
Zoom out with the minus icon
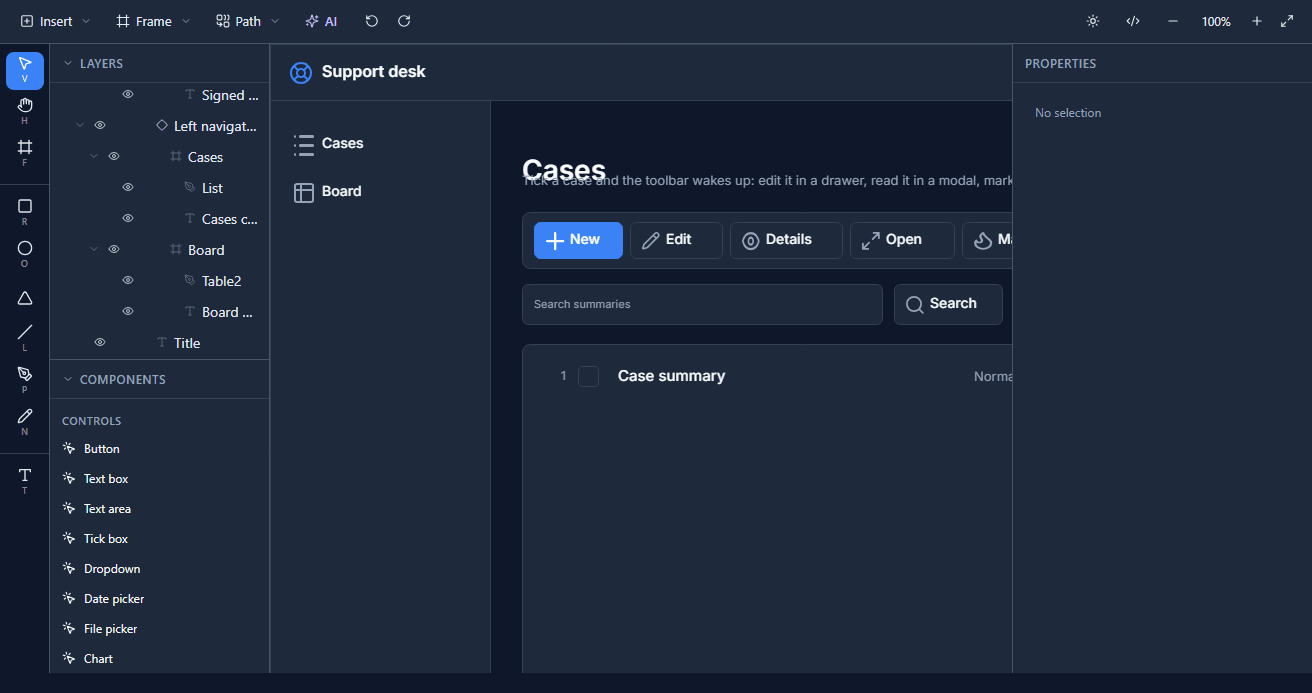point(1173,21)
